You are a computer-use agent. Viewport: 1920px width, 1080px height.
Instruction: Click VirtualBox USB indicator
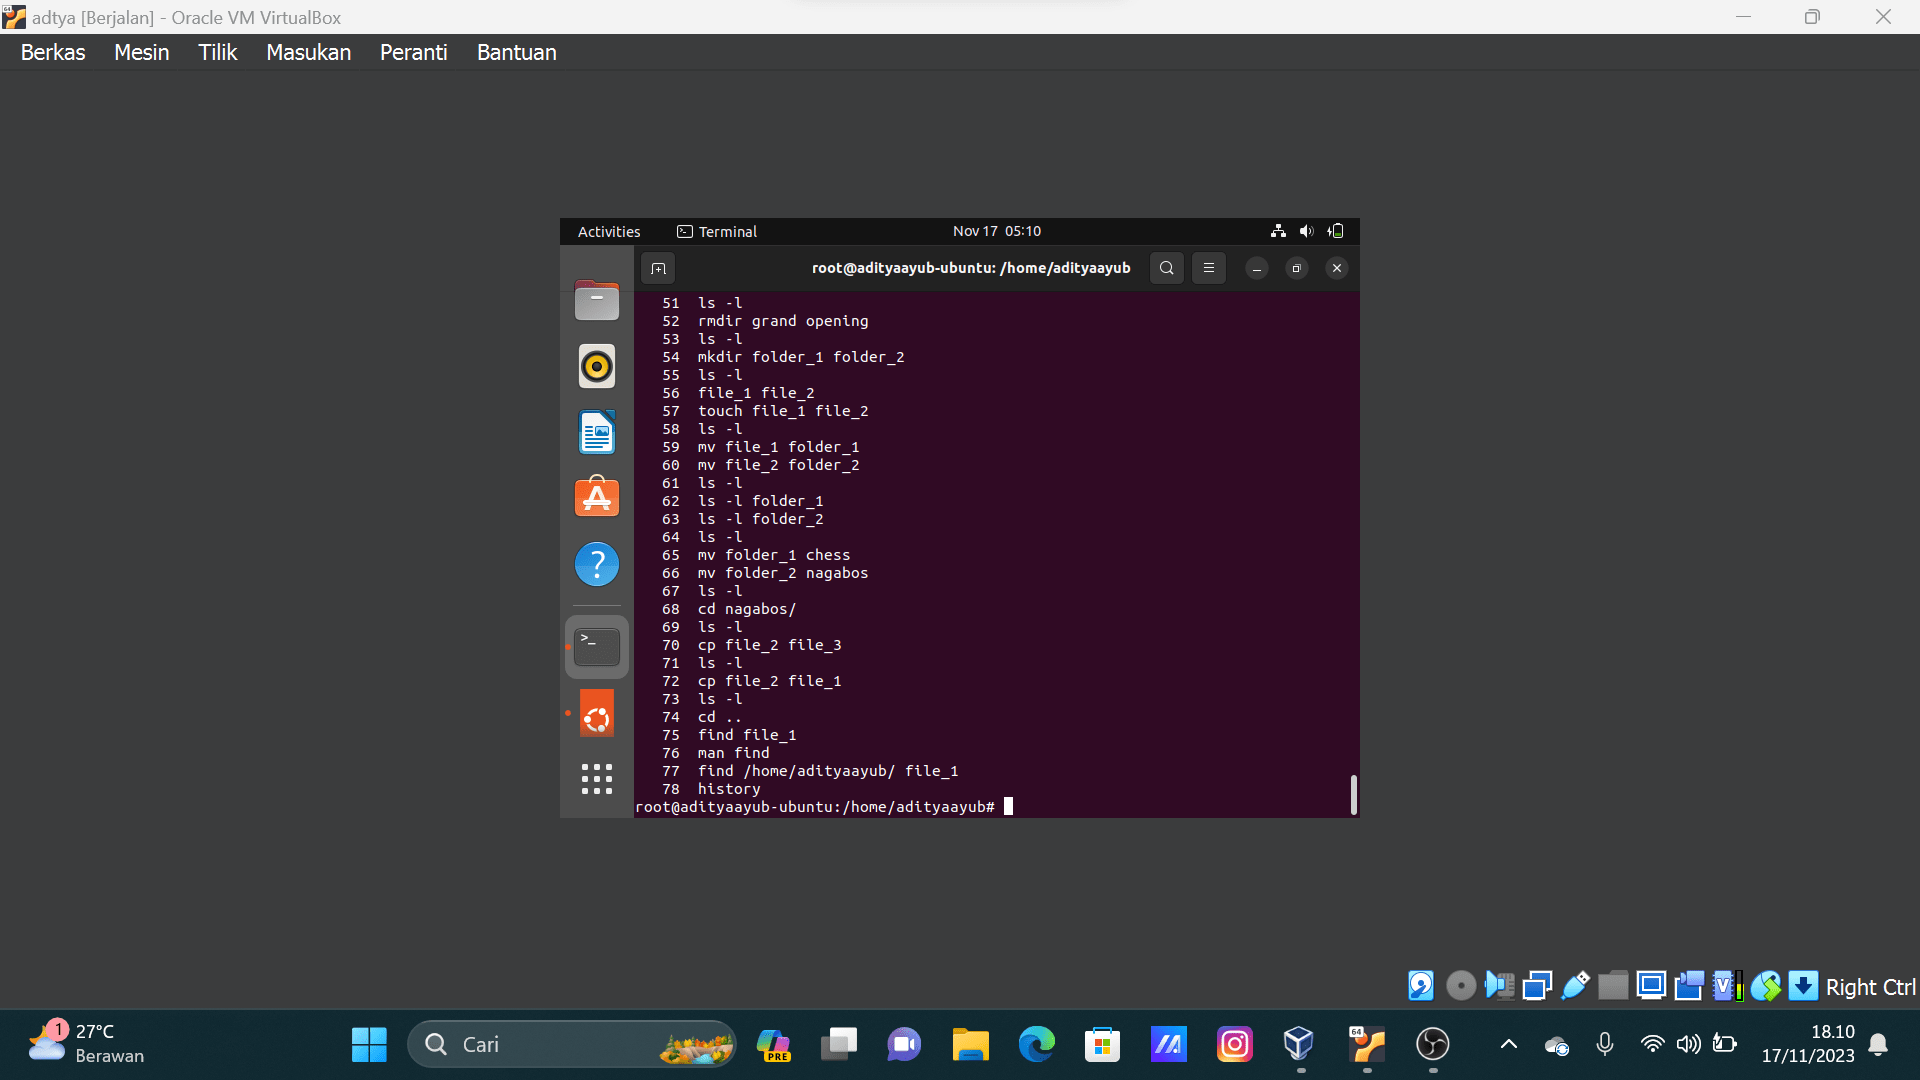tap(1575, 986)
